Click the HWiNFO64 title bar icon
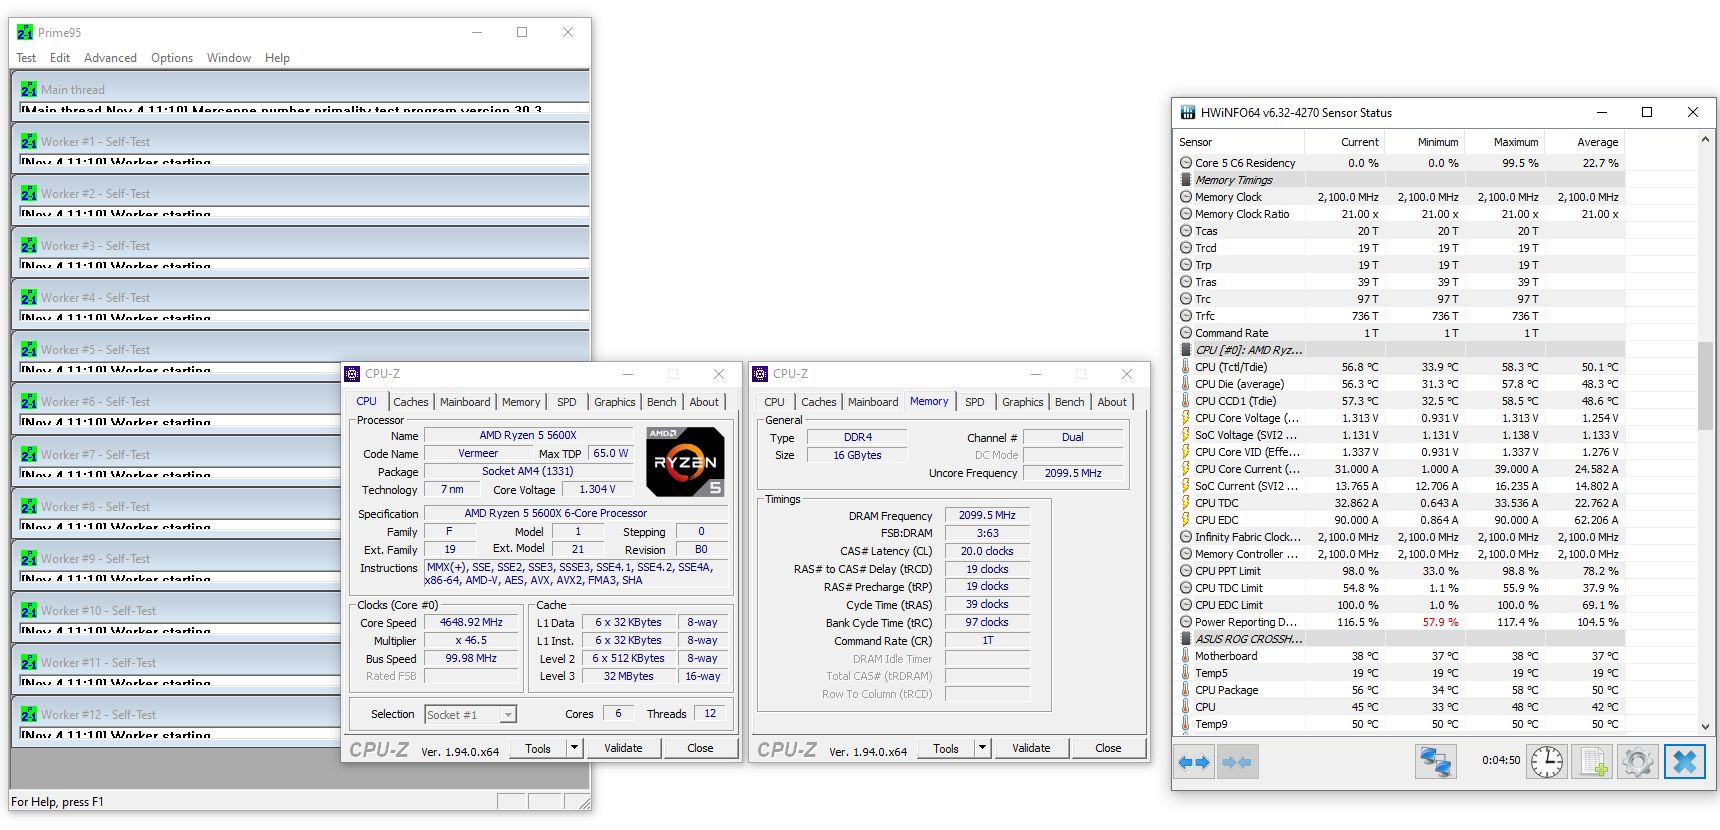This screenshot has height=830, width=1720. click(1188, 112)
